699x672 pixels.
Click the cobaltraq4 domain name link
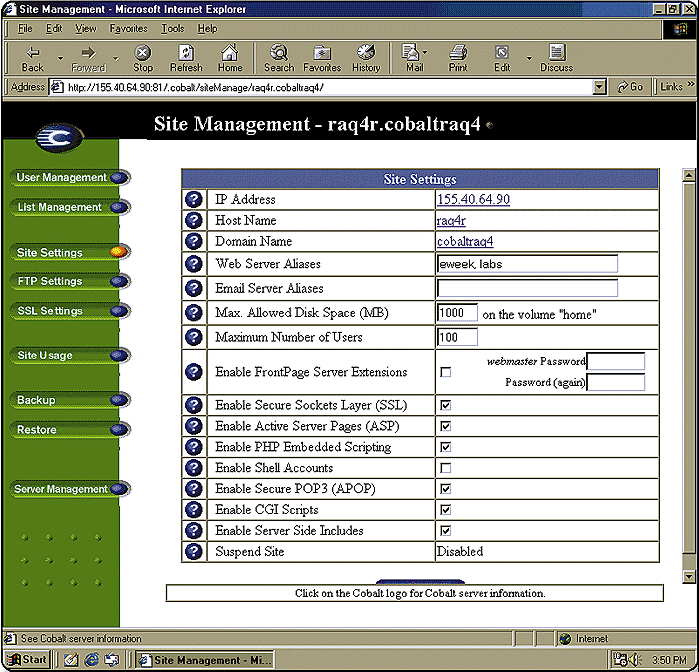pyautogui.click(x=465, y=241)
